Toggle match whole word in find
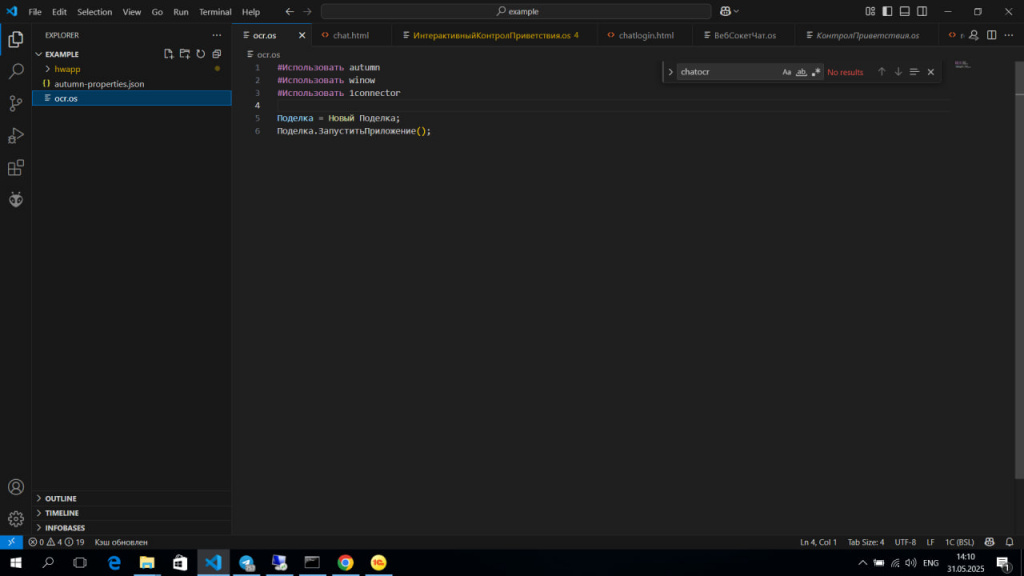Image resolution: width=1024 pixels, height=576 pixels. (x=801, y=72)
